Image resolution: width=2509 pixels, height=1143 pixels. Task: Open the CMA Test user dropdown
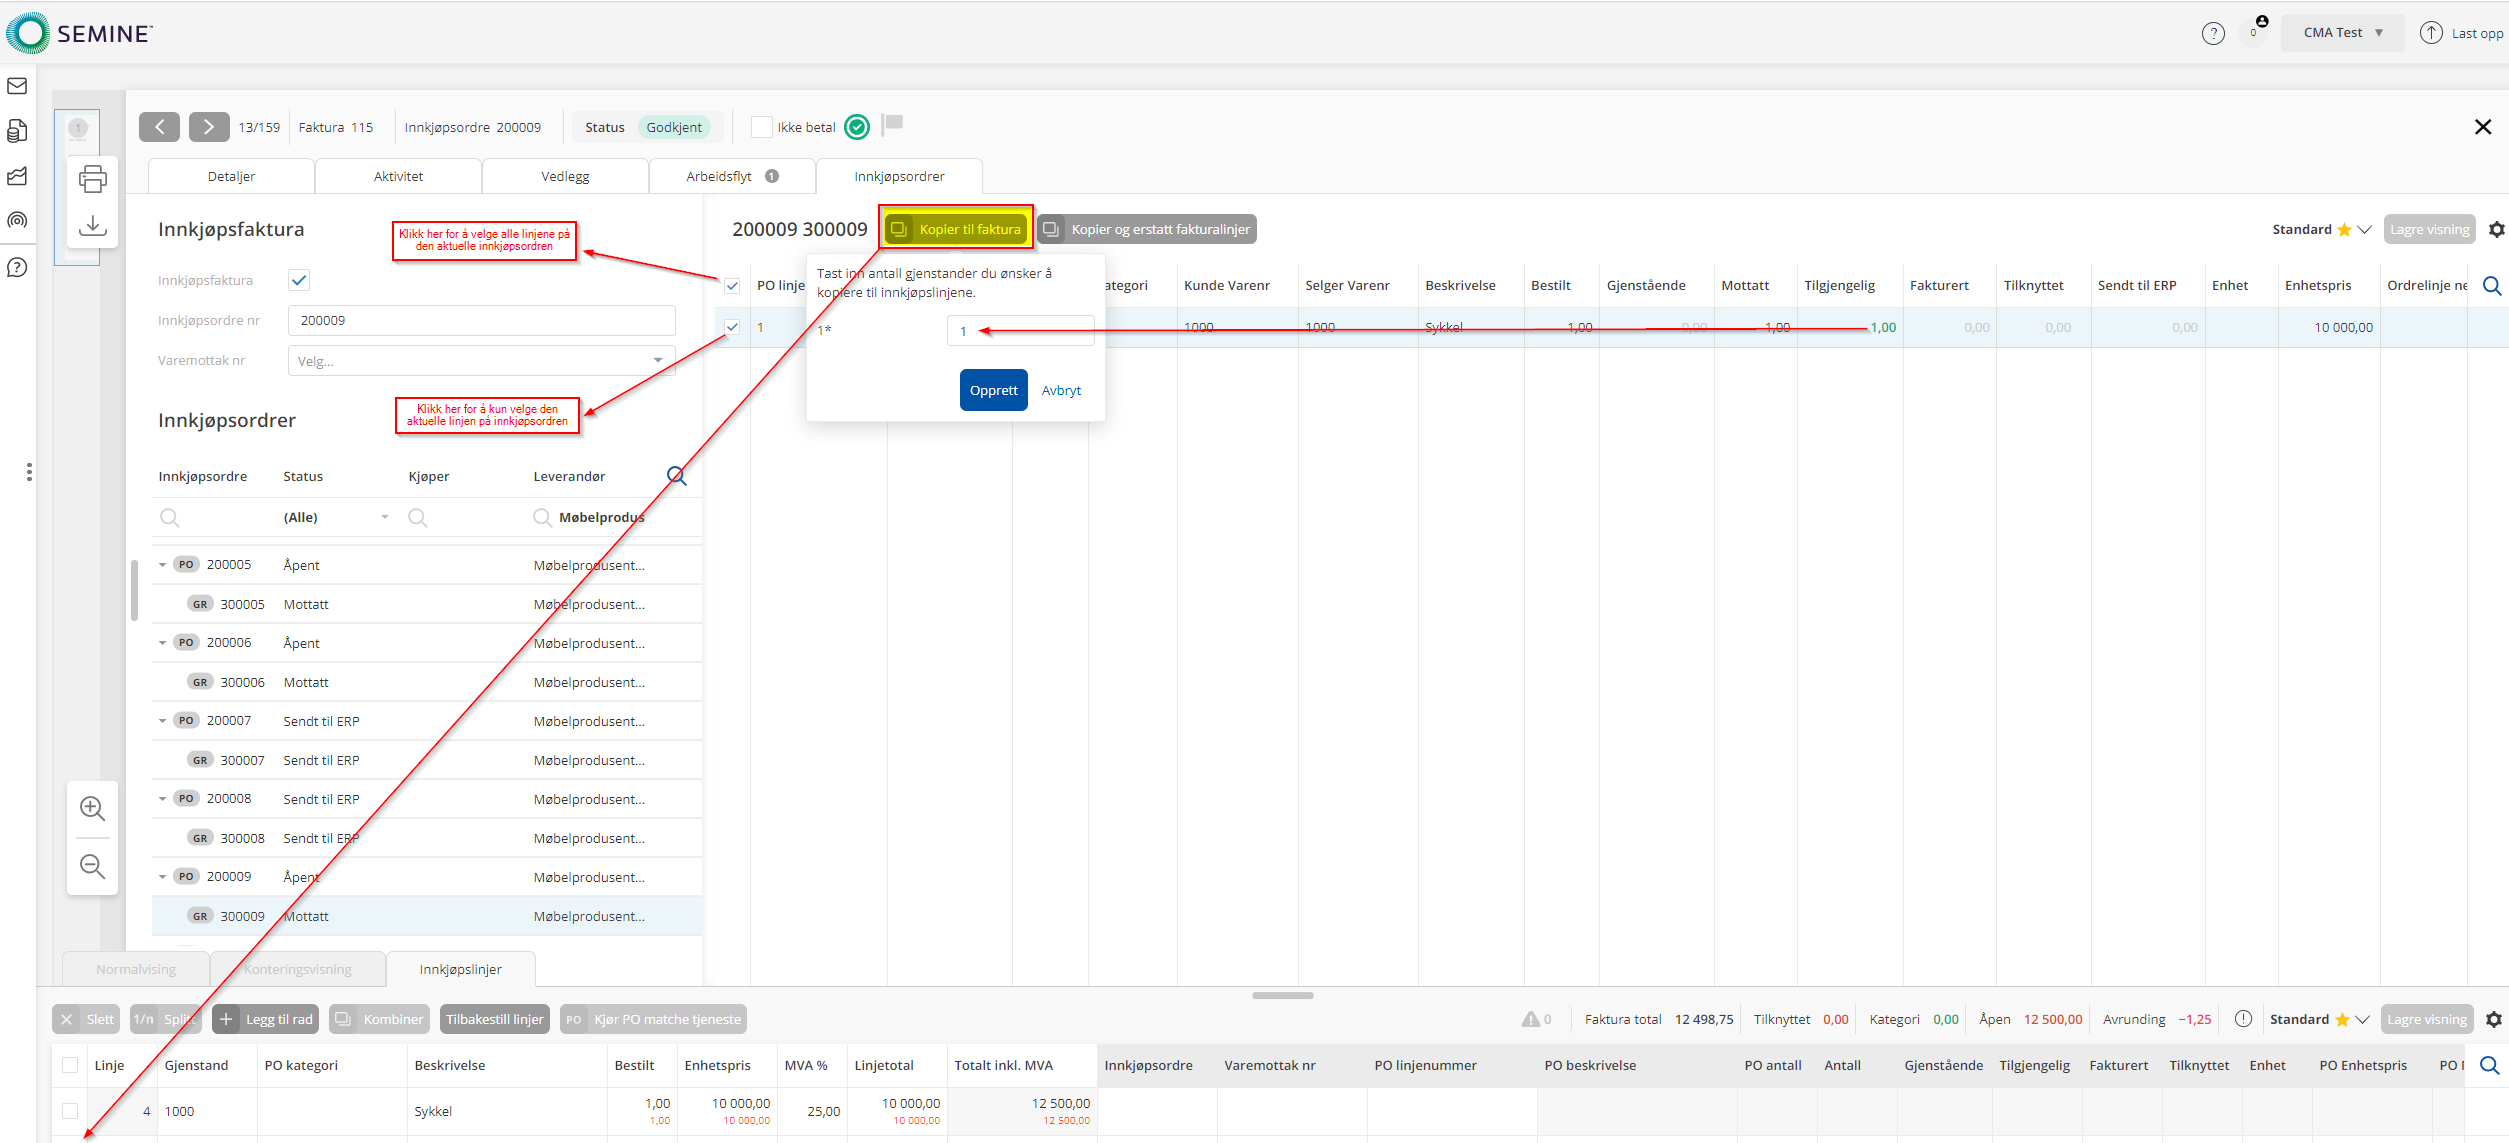[2342, 33]
